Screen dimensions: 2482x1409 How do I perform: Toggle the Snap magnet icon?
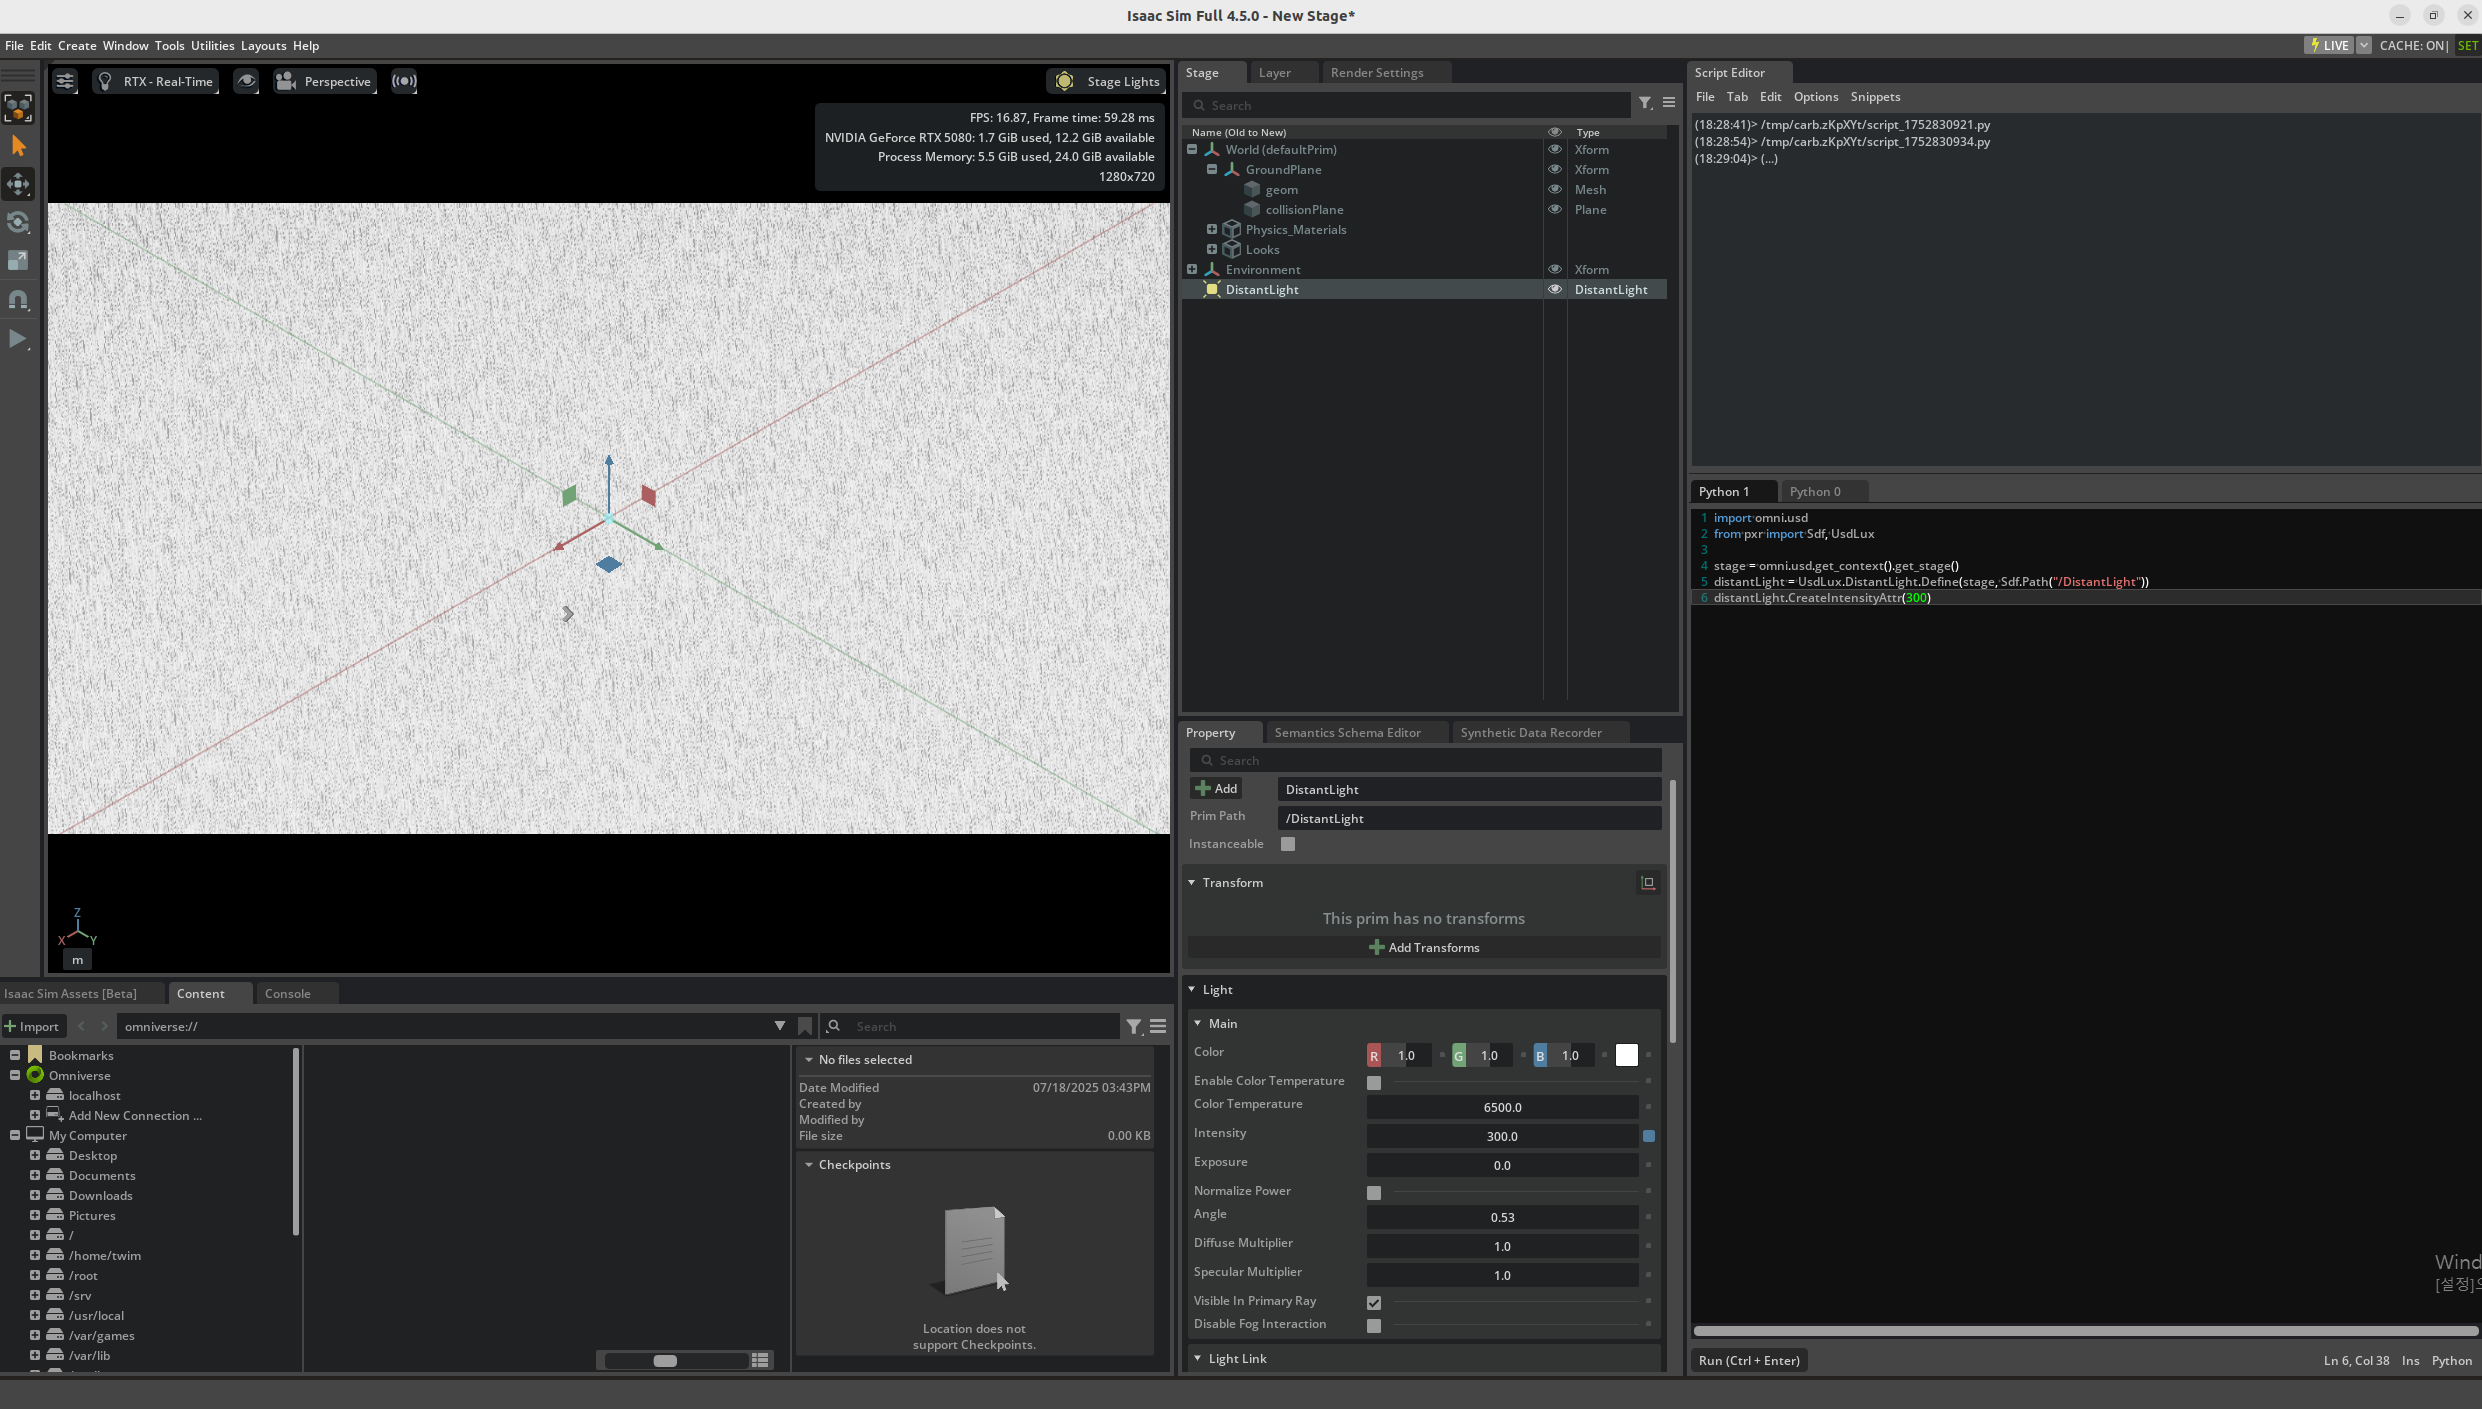coord(18,299)
